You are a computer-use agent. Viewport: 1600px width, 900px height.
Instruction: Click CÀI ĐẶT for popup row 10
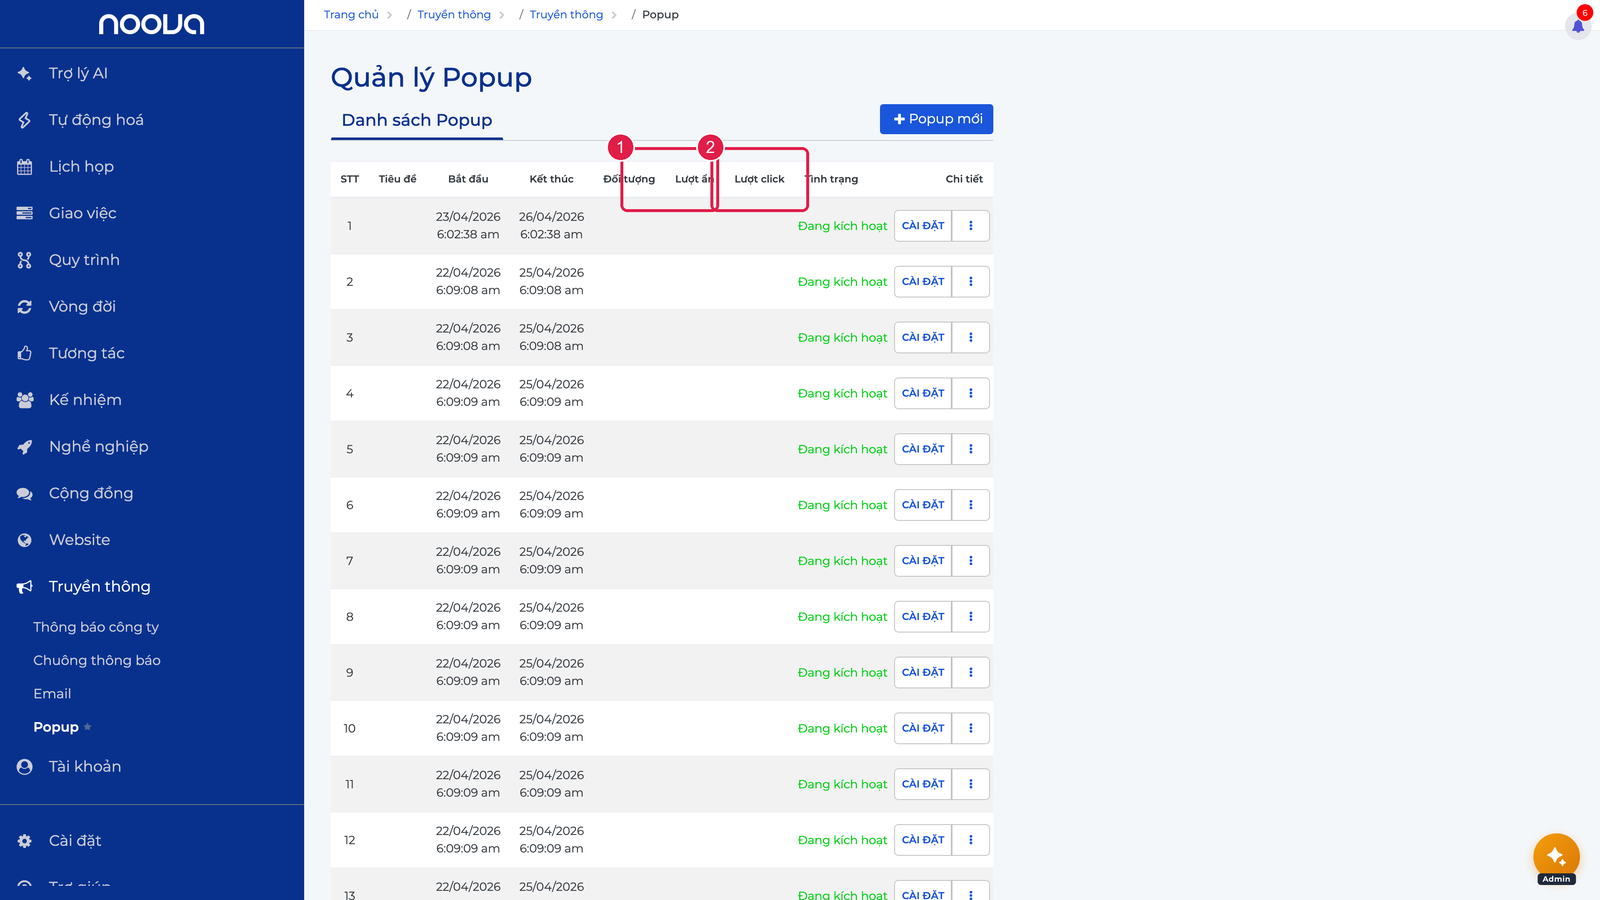(923, 728)
